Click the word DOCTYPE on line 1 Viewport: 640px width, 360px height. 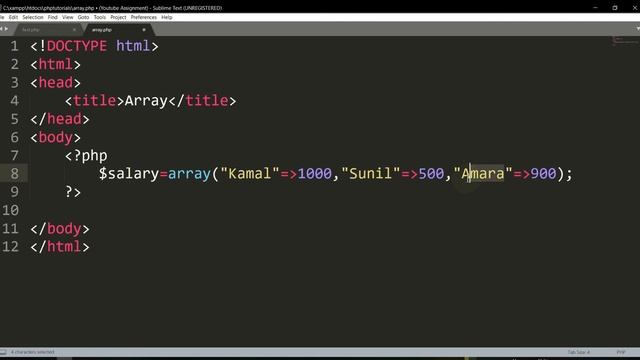coord(77,46)
